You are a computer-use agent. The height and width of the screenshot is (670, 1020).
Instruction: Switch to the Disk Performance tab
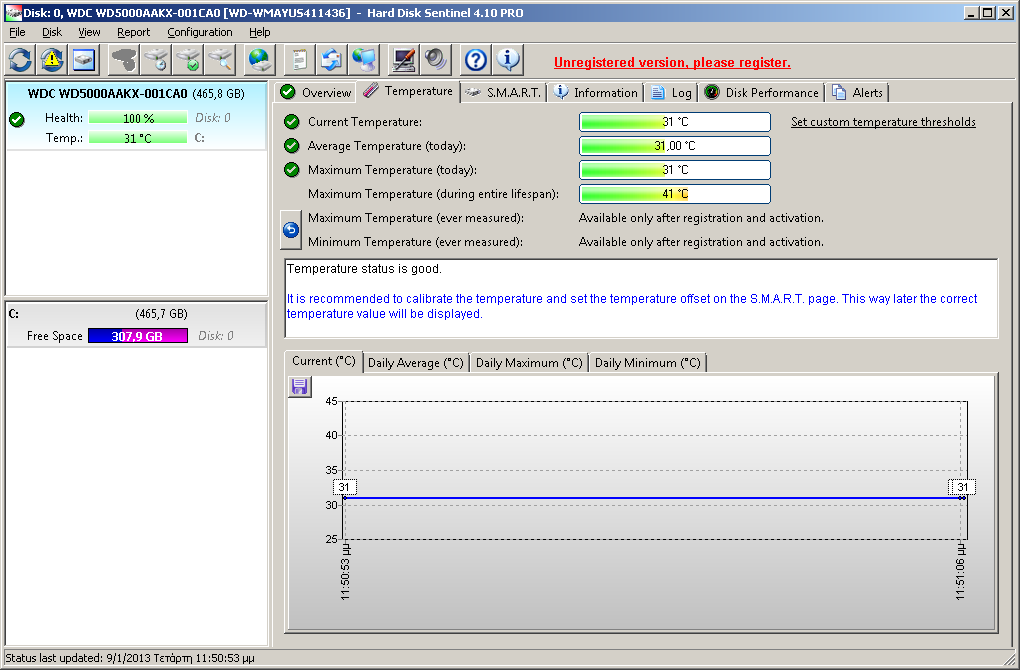coord(761,92)
